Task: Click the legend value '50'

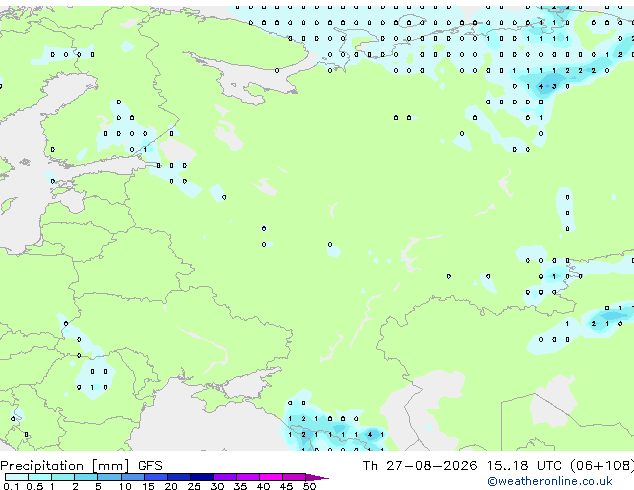Action: click(309, 486)
